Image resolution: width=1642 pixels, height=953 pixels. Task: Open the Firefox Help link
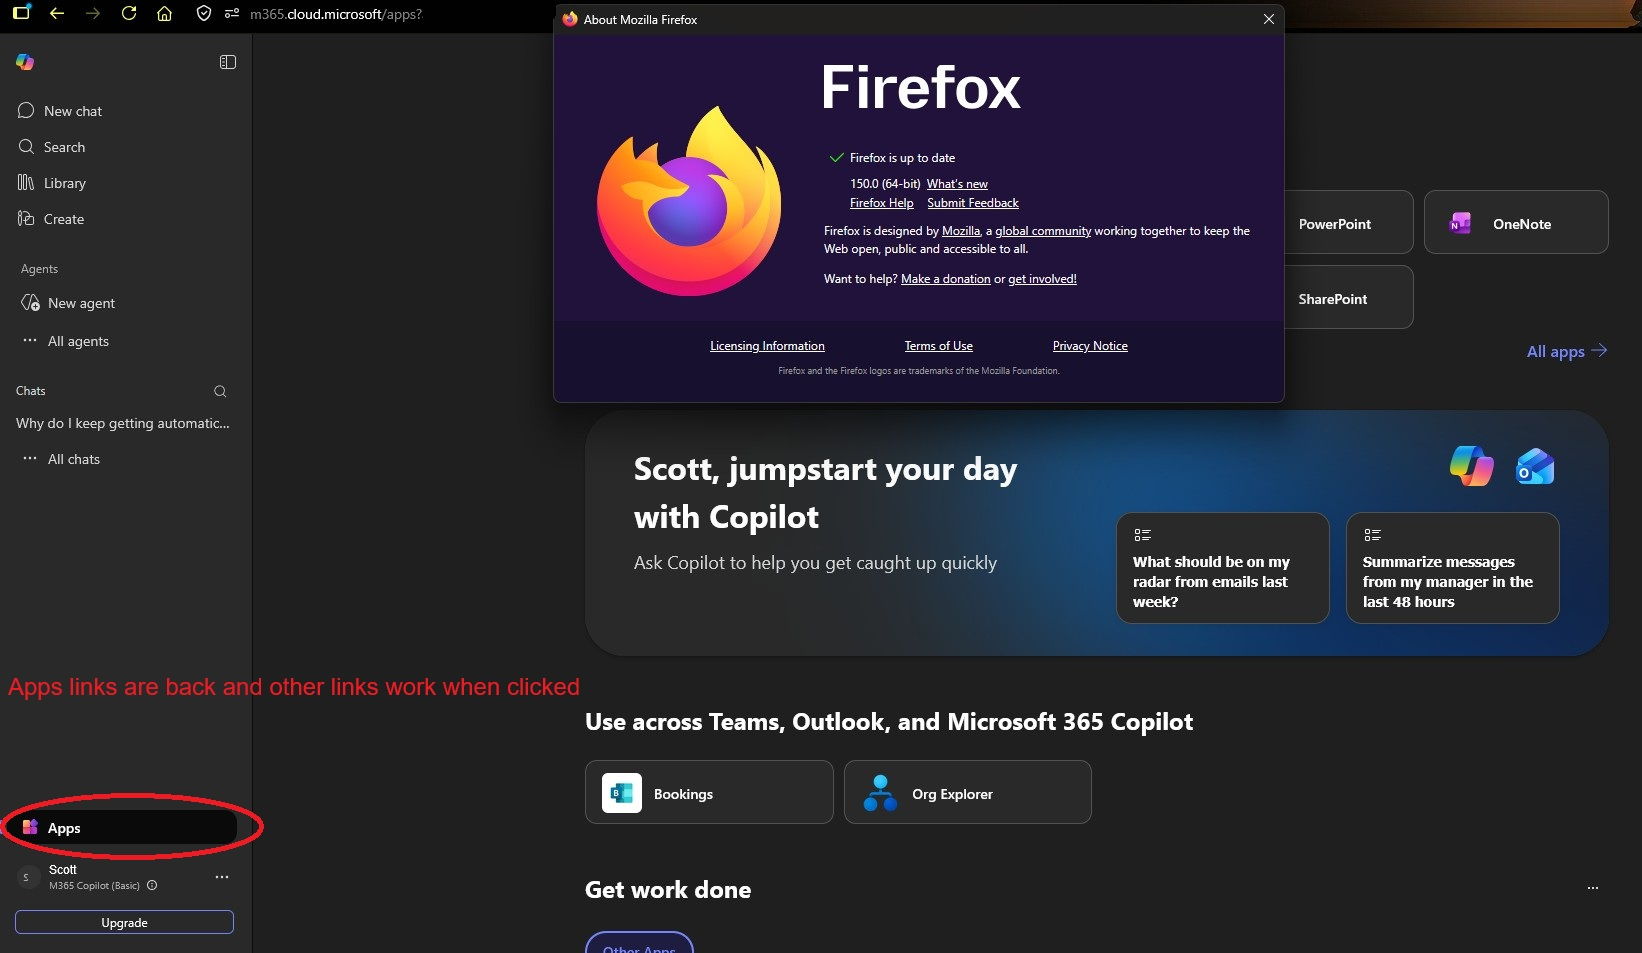coord(882,203)
